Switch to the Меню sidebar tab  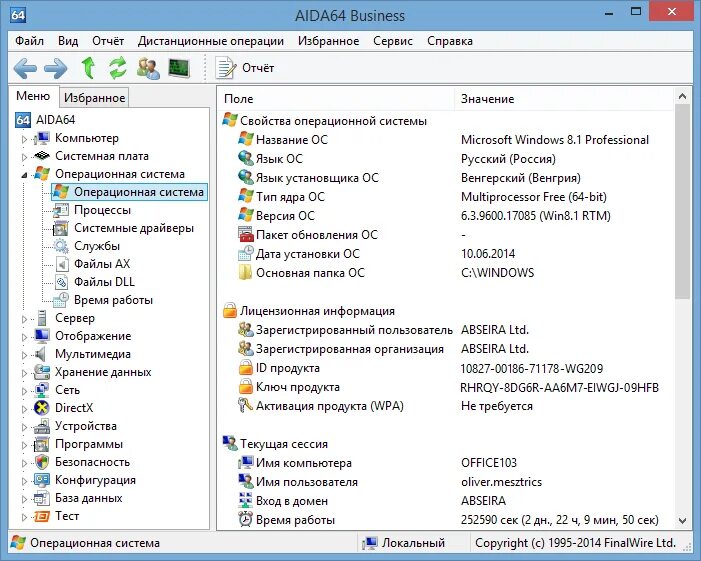point(33,96)
